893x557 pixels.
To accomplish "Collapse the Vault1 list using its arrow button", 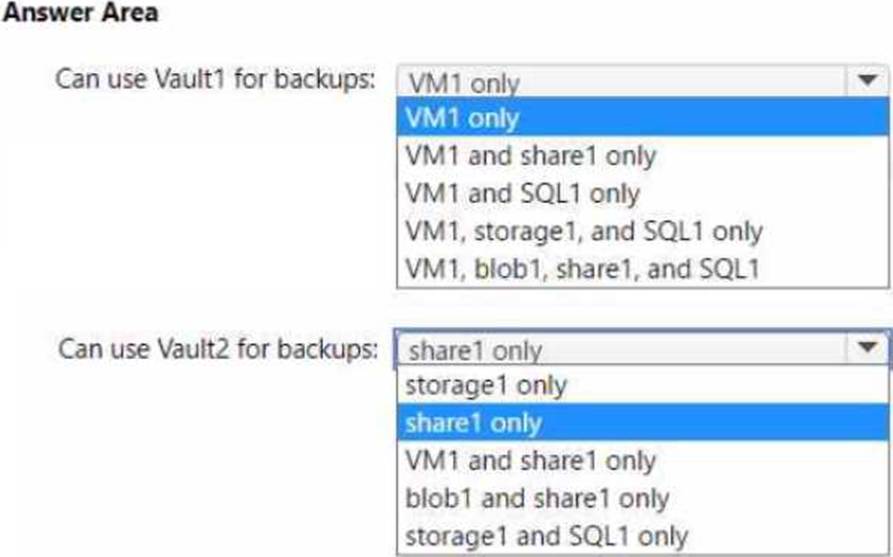I will 866,81.
